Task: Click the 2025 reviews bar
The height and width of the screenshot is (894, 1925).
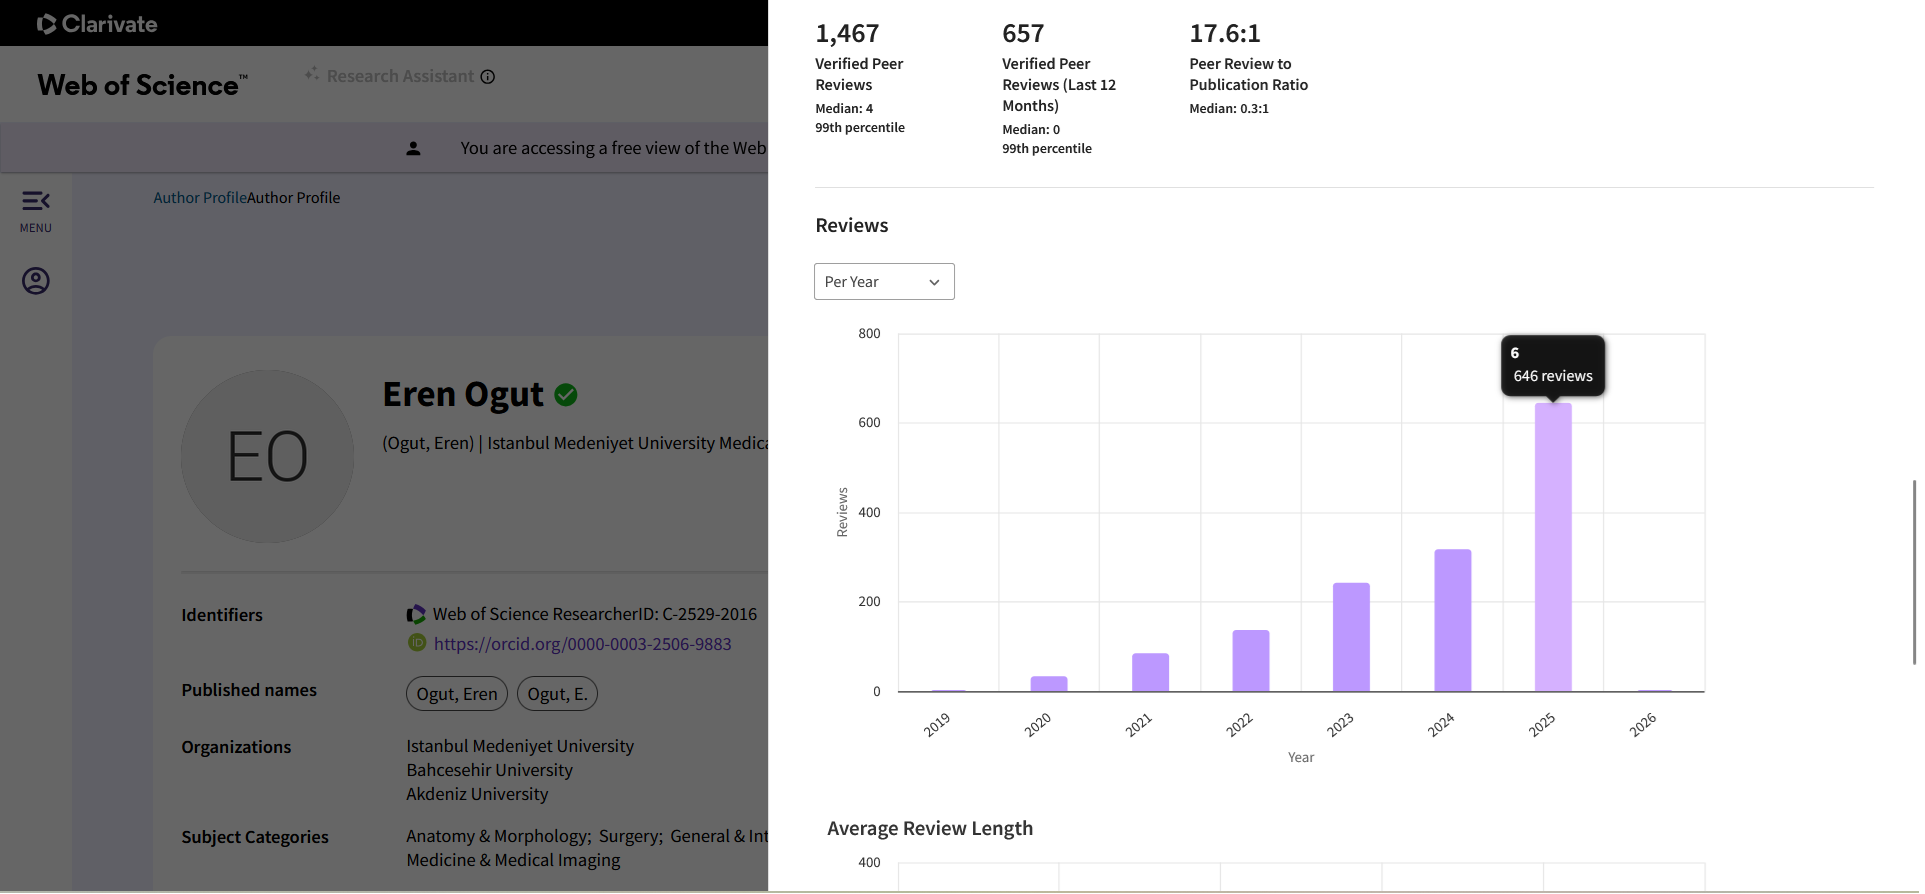Action: pyautogui.click(x=1553, y=548)
